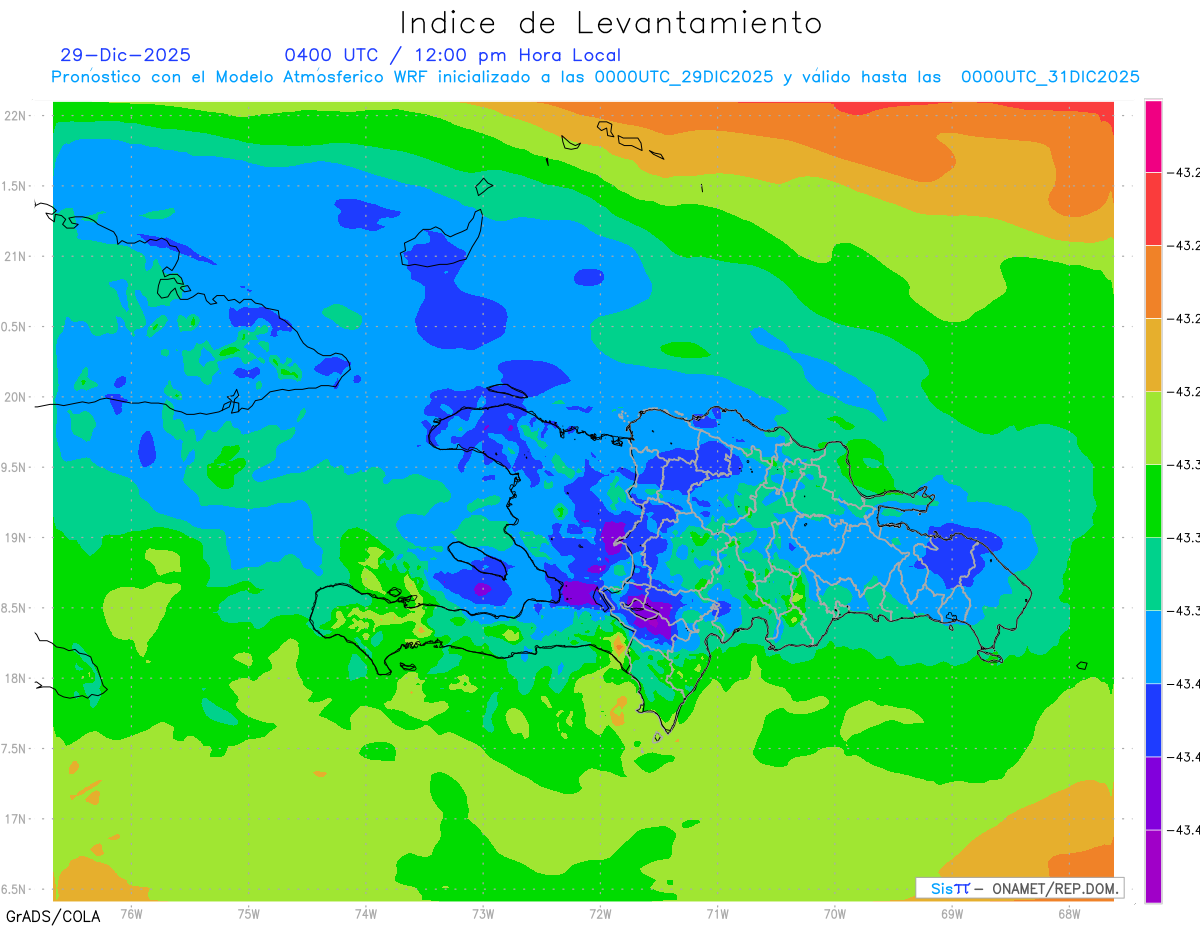The width and height of the screenshot is (1200, 927).
Task: Click the 17N latitude label
Action: click(15, 819)
